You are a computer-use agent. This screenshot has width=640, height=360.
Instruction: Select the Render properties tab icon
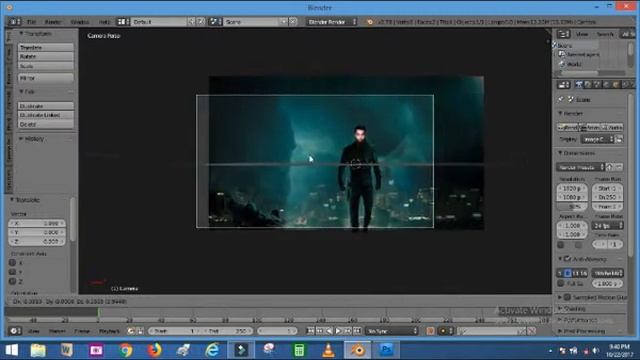pyautogui.click(x=579, y=85)
